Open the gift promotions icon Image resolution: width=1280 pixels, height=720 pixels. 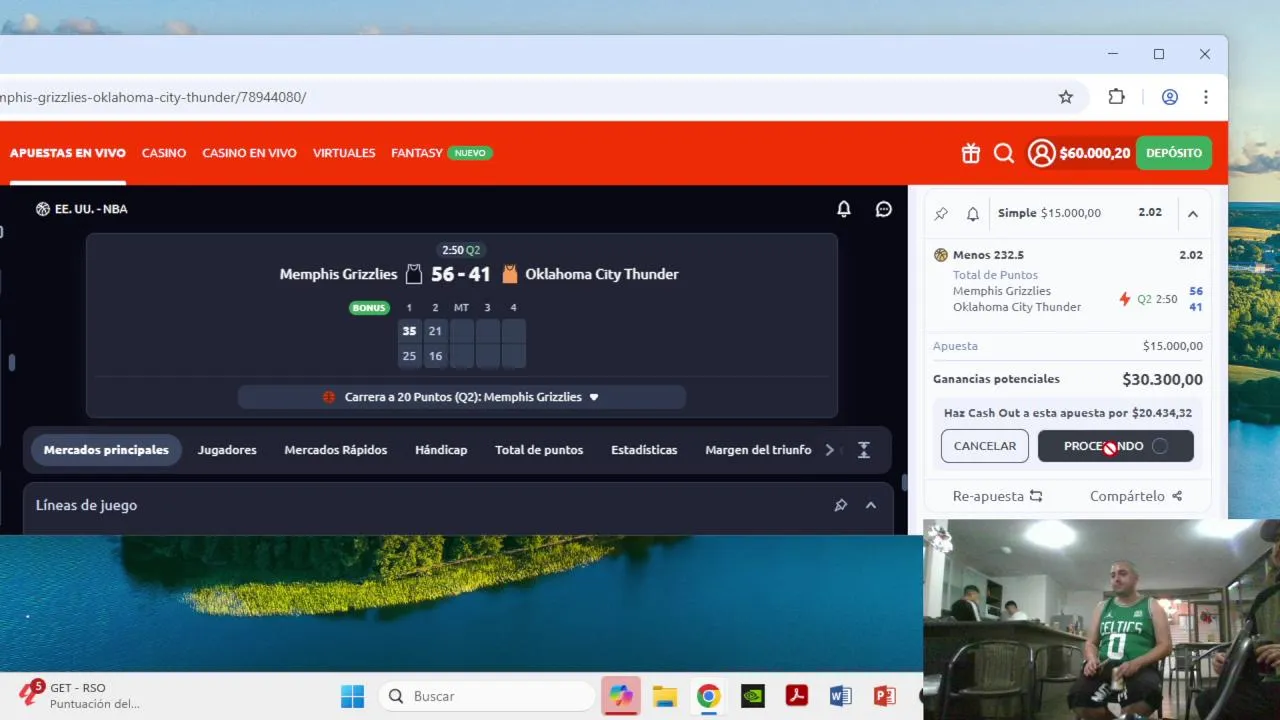pos(971,153)
